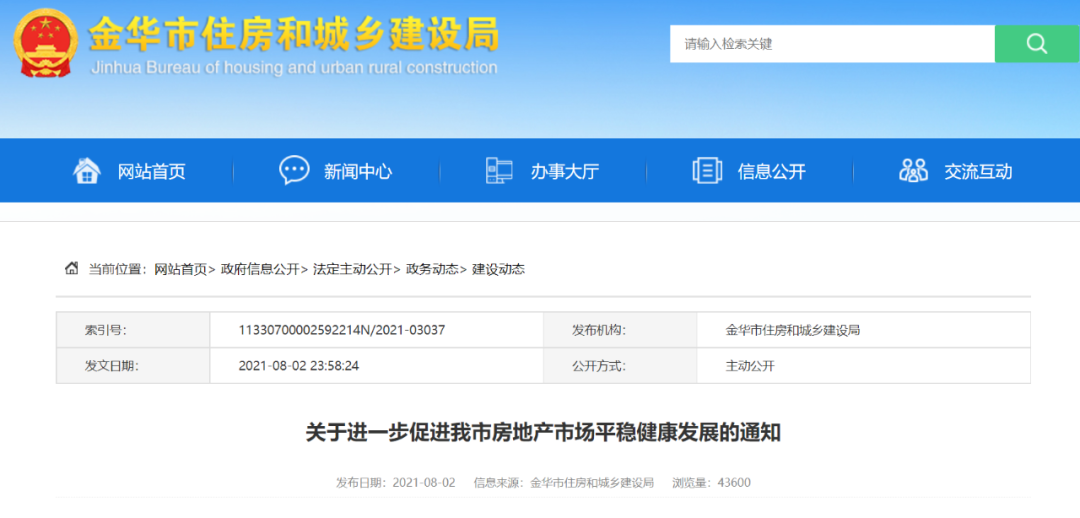Navigate to 政务动态 breadcrumb link
The width and height of the screenshot is (1080, 518).
(432, 269)
